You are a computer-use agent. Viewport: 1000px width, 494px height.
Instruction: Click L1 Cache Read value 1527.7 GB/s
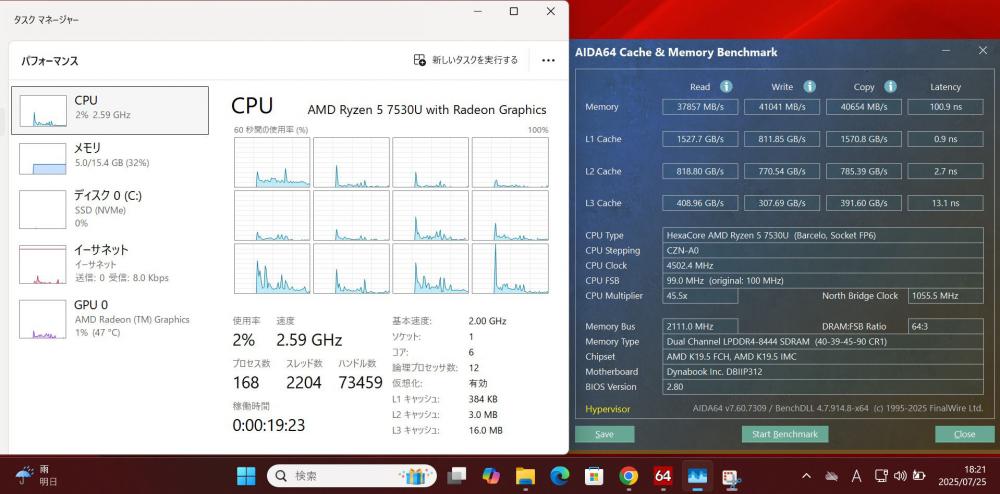[x=700, y=138]
